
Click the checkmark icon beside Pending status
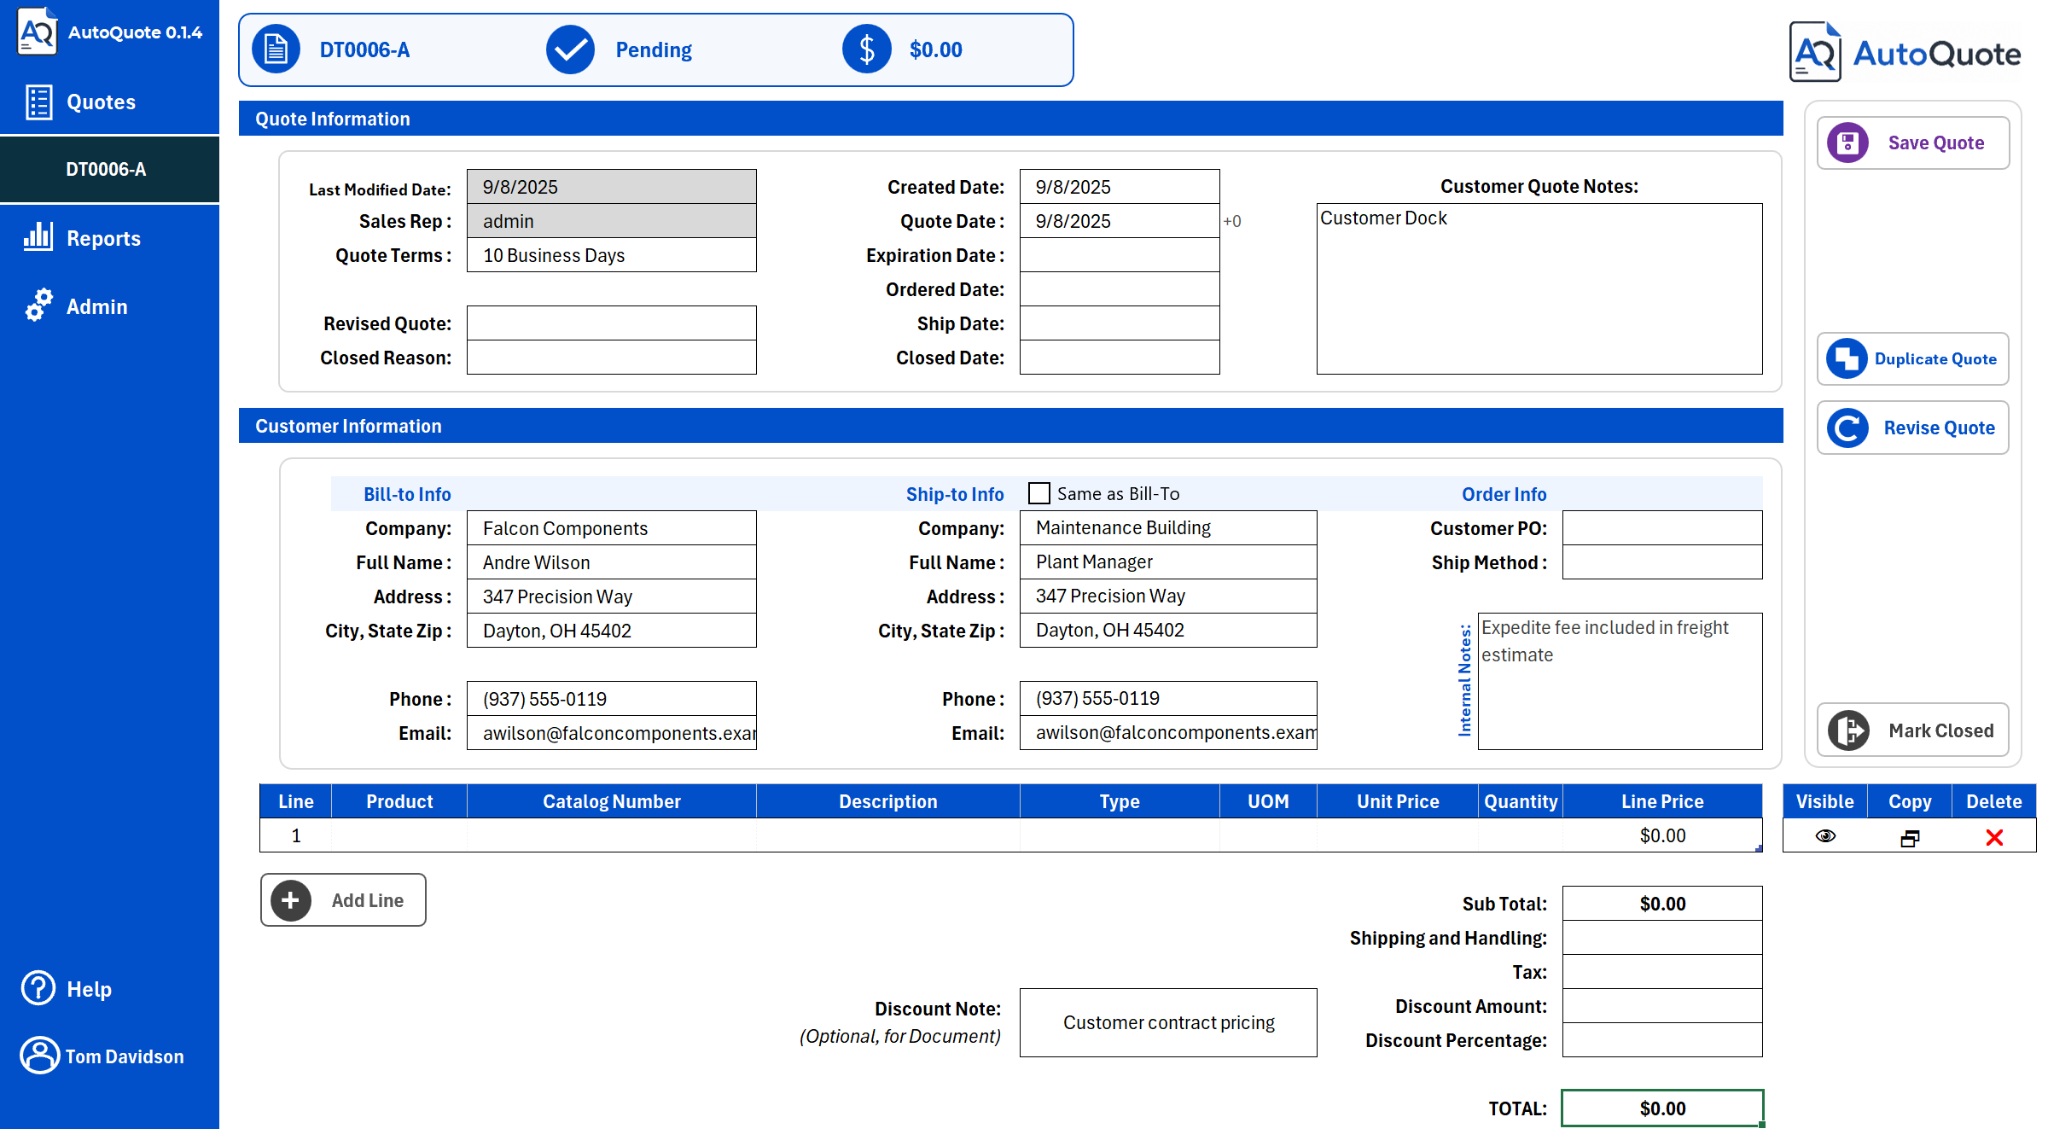(x=570, y=49)
